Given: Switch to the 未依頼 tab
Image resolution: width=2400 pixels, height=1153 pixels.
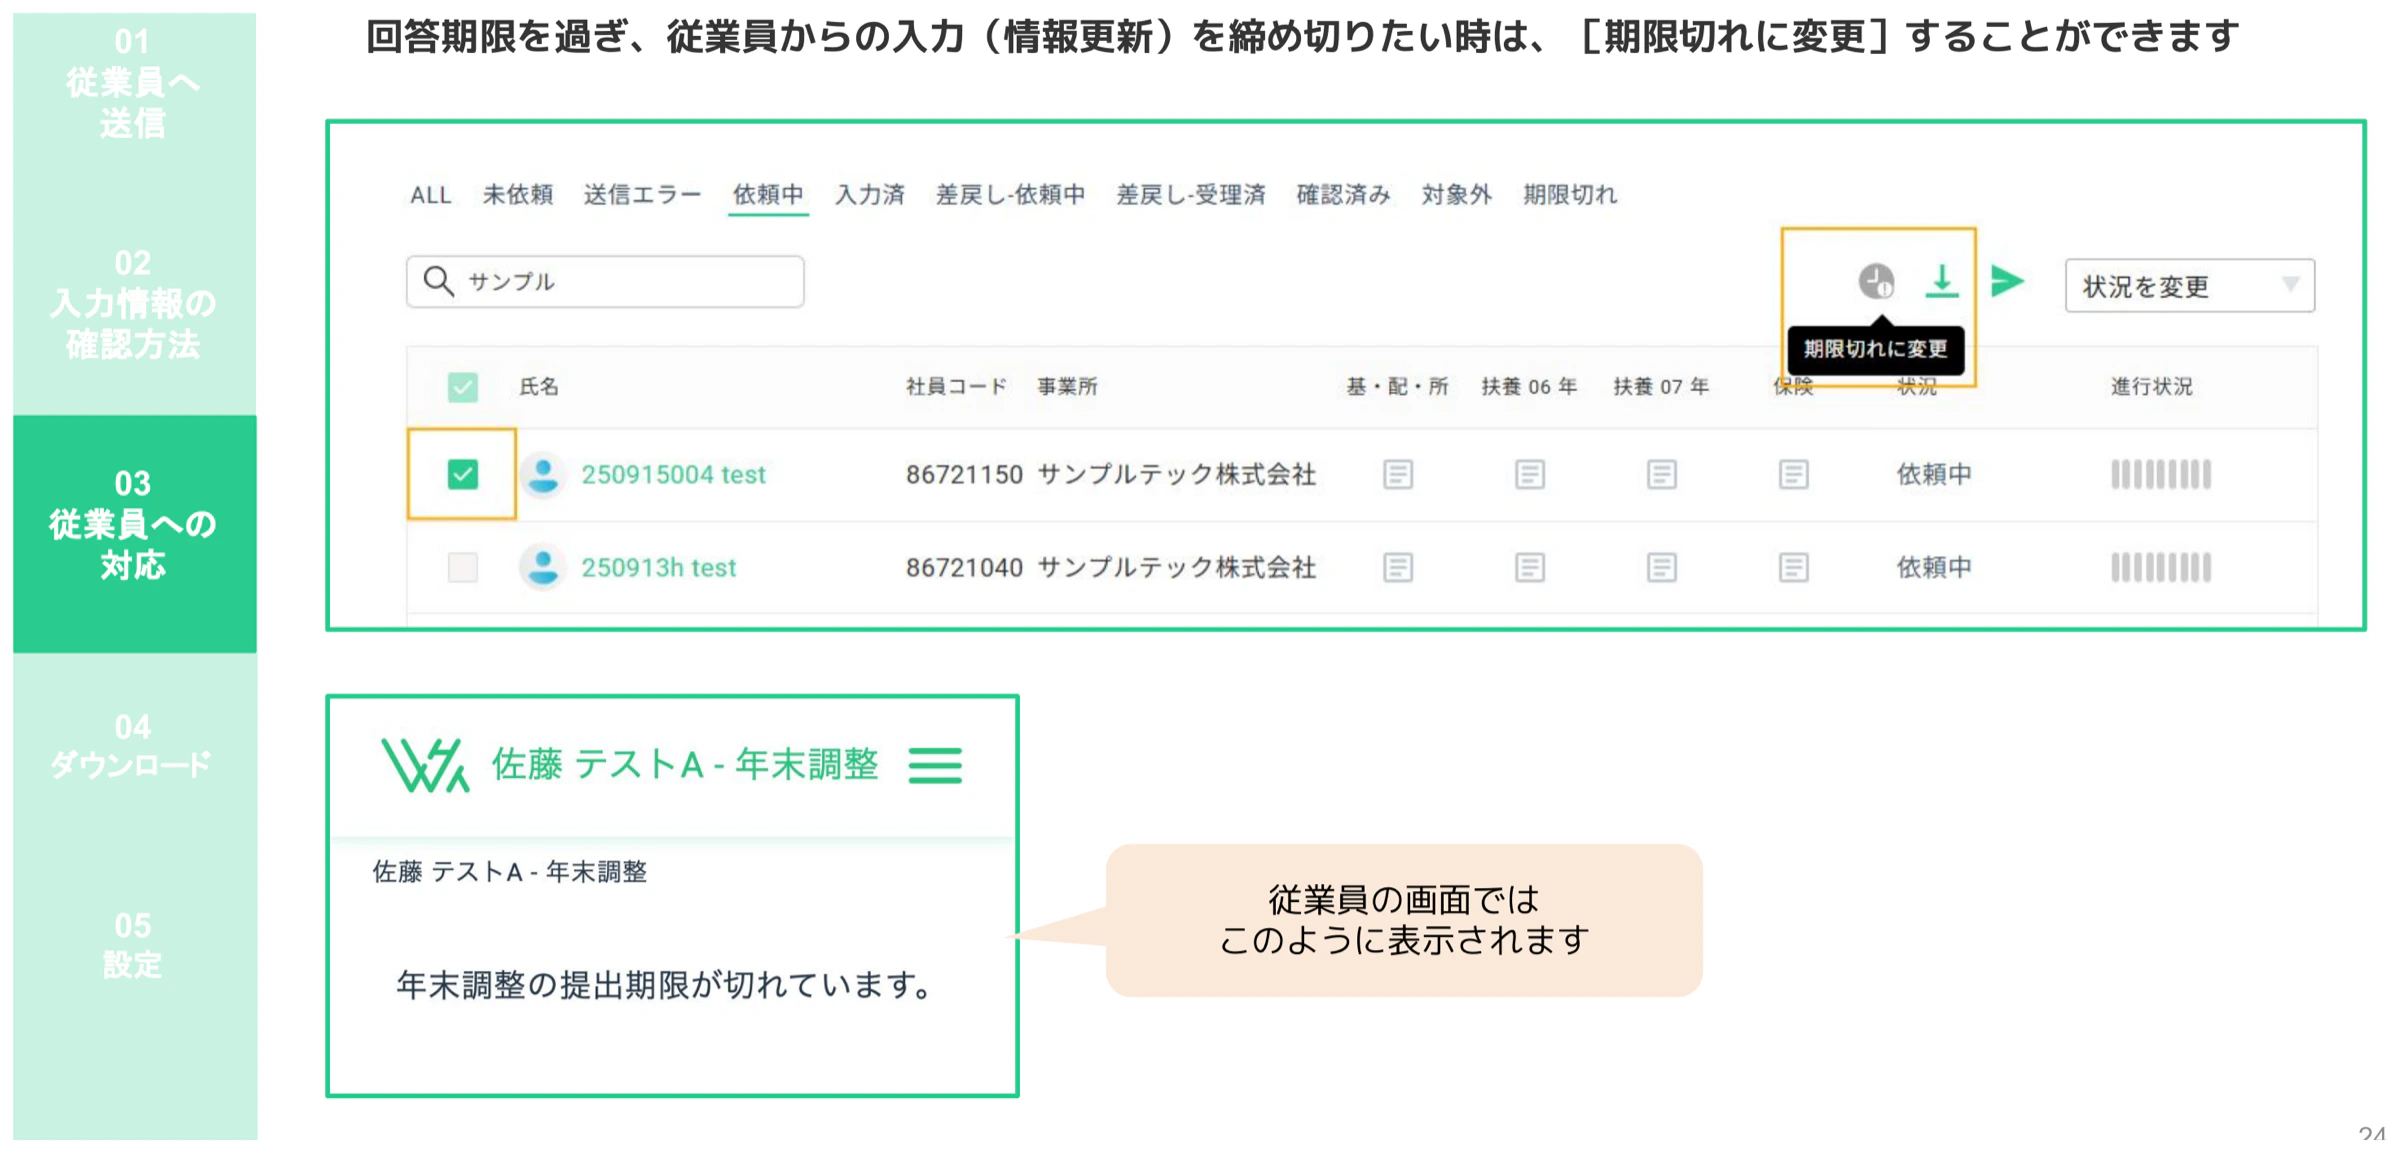Looking at the screenshot, I should (517, 195).
